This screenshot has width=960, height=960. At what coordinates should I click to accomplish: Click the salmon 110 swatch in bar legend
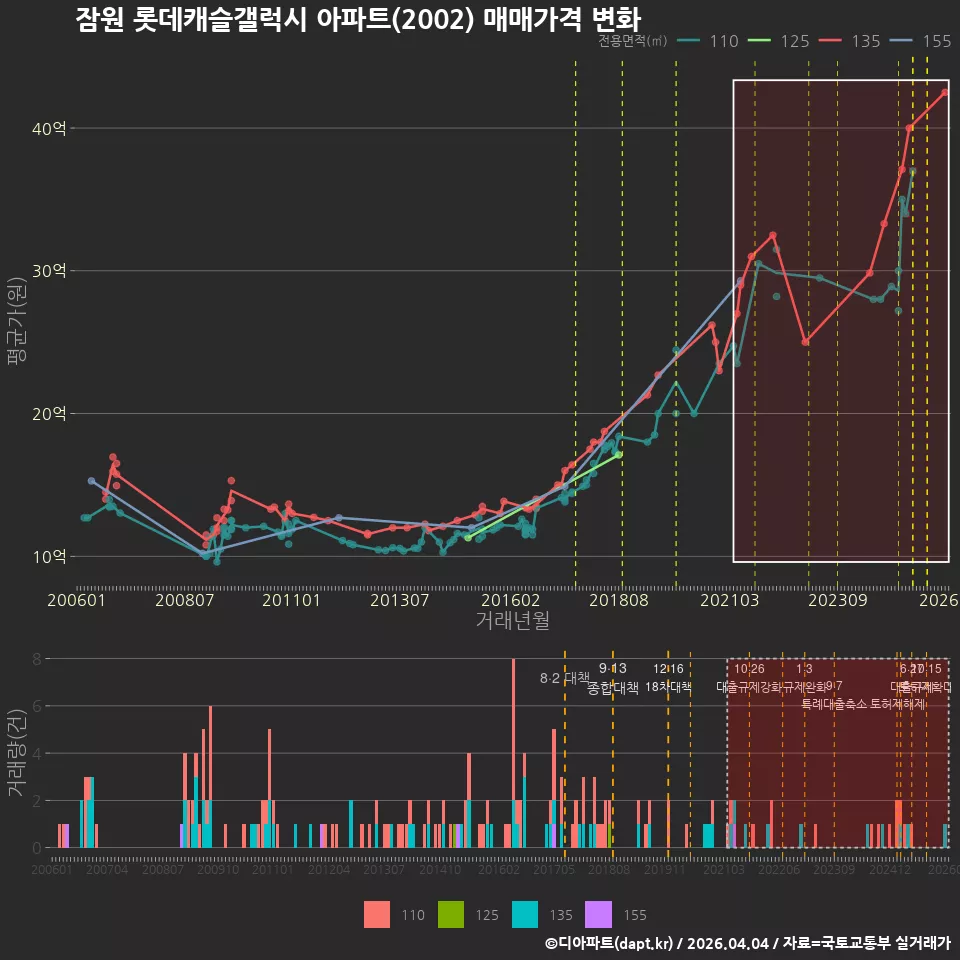pyautogui.click(x=377, y=915)
